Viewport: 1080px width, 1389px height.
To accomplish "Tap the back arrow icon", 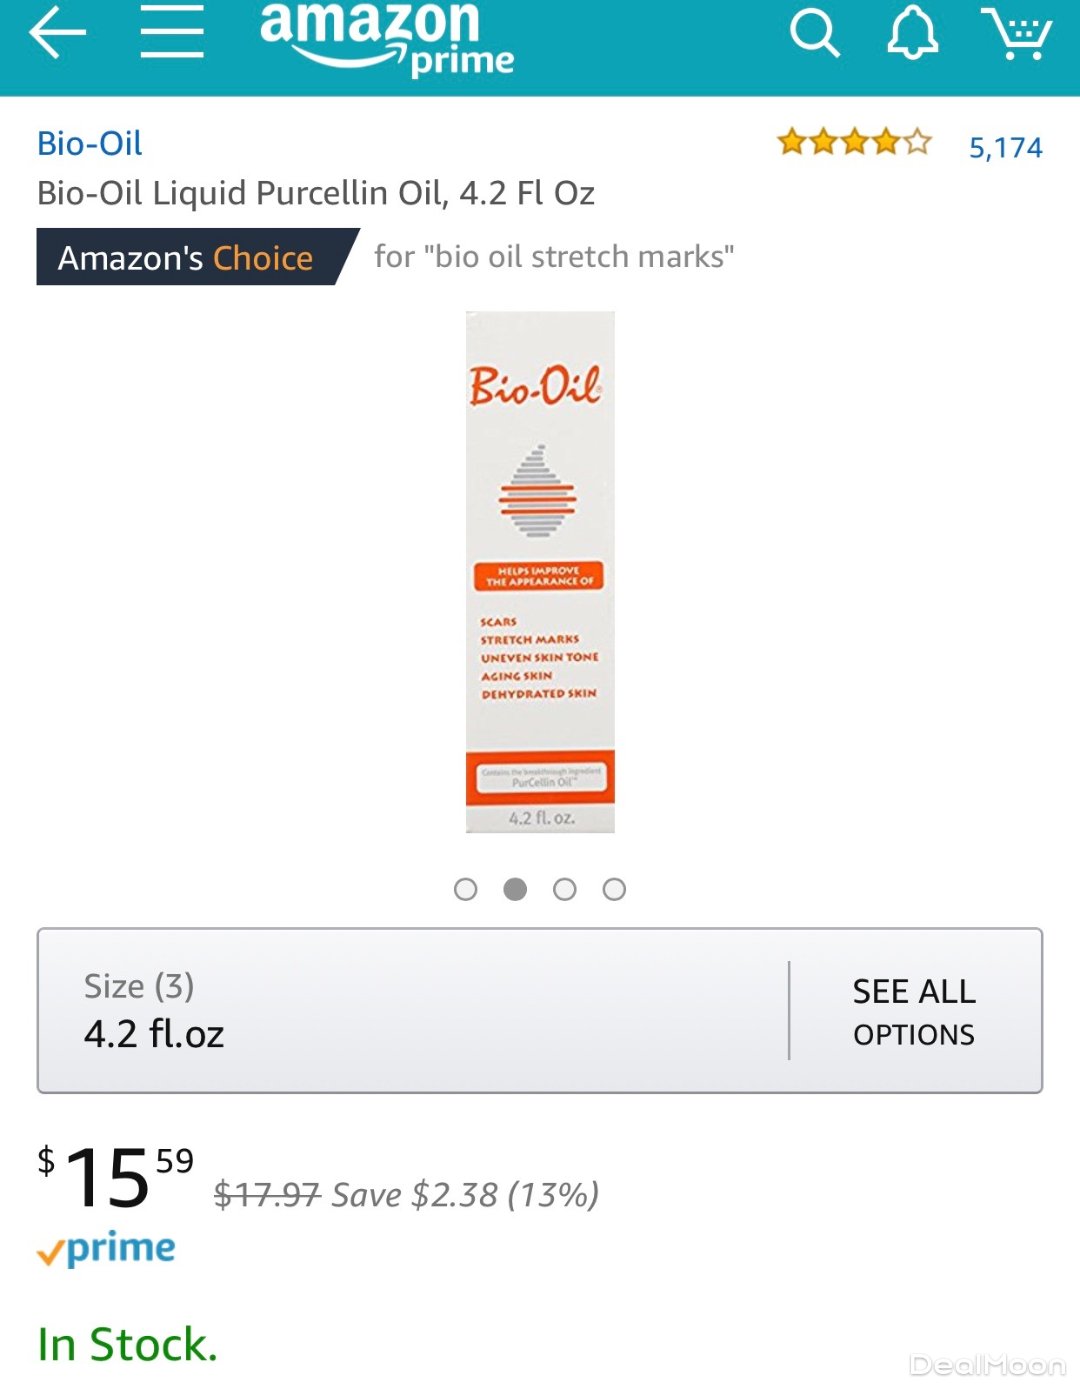I will [57, 33].
